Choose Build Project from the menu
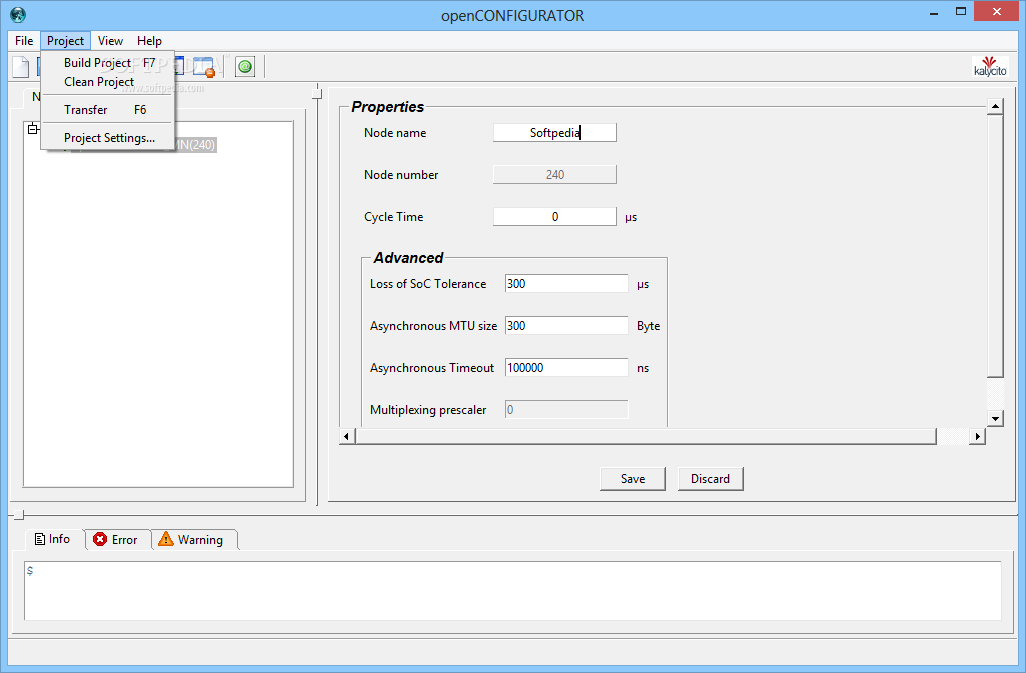The image size is (1026, 673). [108, 63]
